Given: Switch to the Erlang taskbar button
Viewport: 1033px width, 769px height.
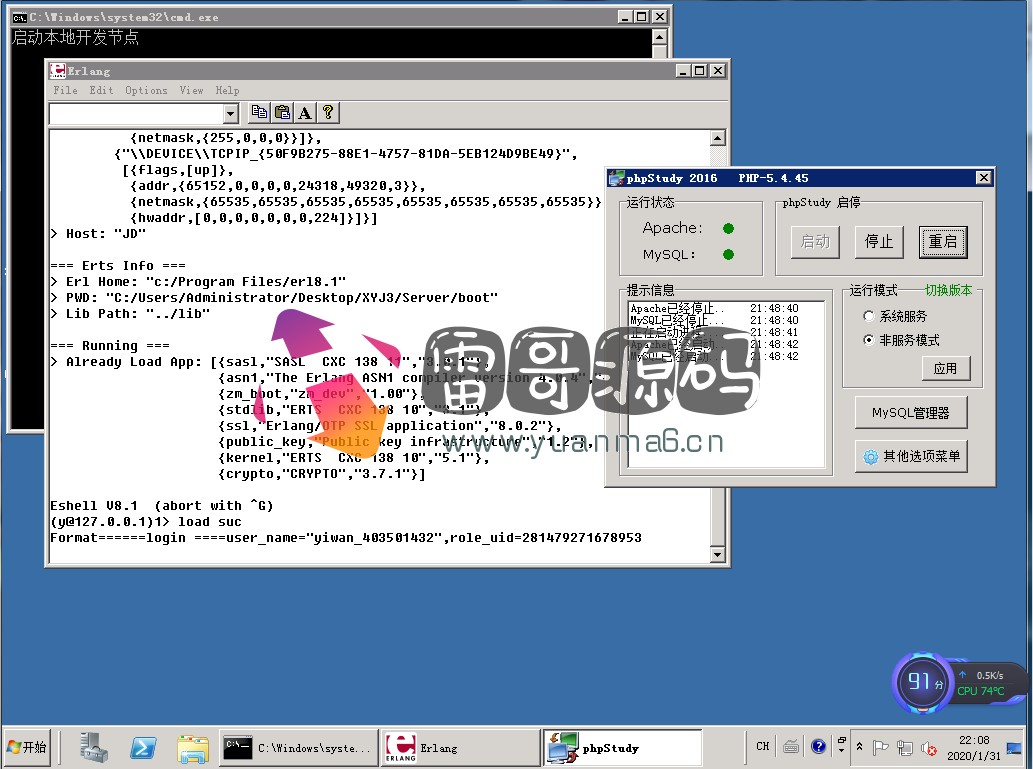Looking at the screenshot, I should (461, 748).
